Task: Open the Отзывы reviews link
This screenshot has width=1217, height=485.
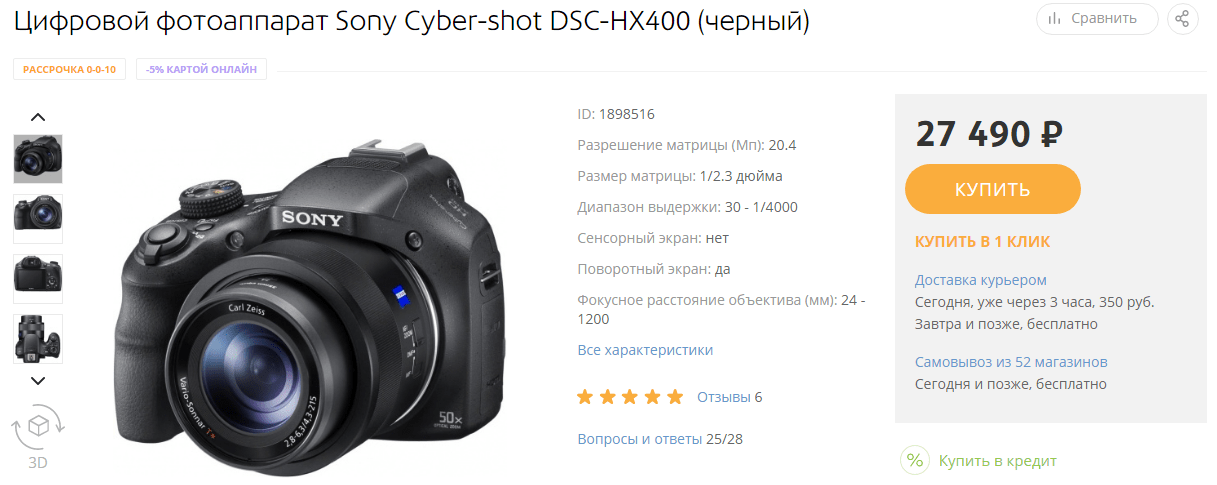Action: (x=723, y=397)
